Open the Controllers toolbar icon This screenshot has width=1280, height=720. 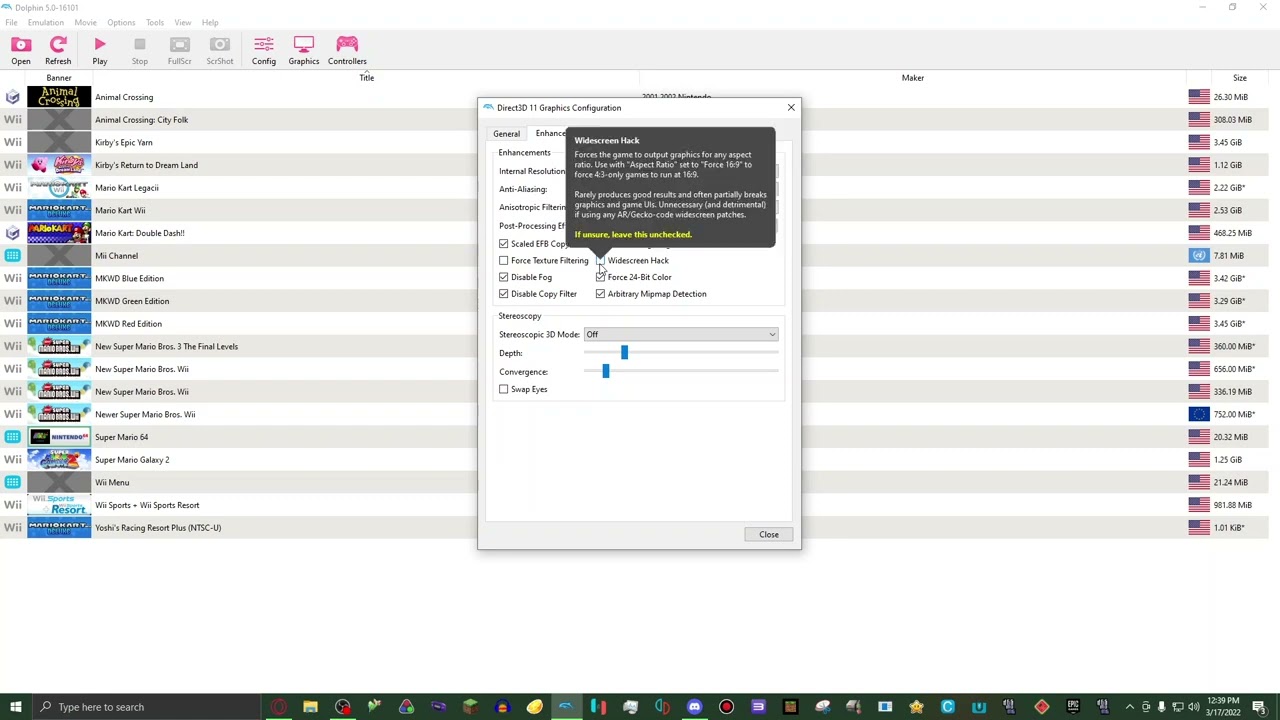347,50
